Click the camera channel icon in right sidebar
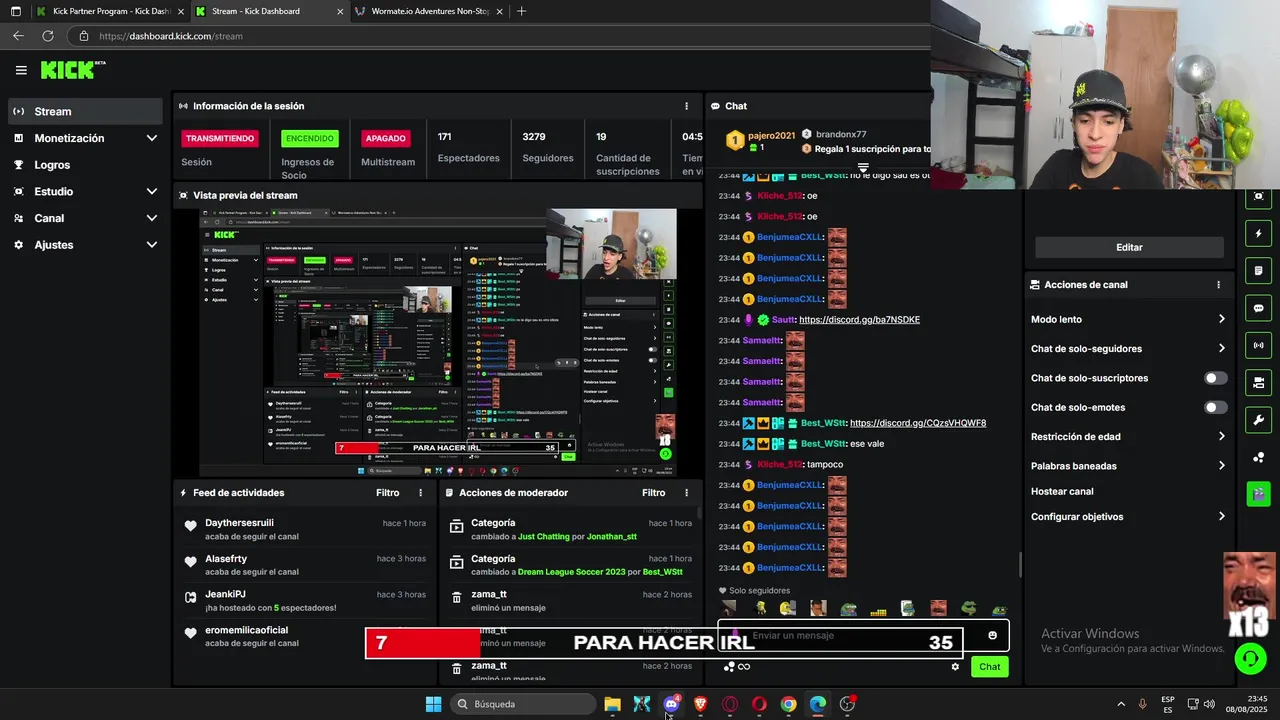1280x720 pixels. [1258, 382]
